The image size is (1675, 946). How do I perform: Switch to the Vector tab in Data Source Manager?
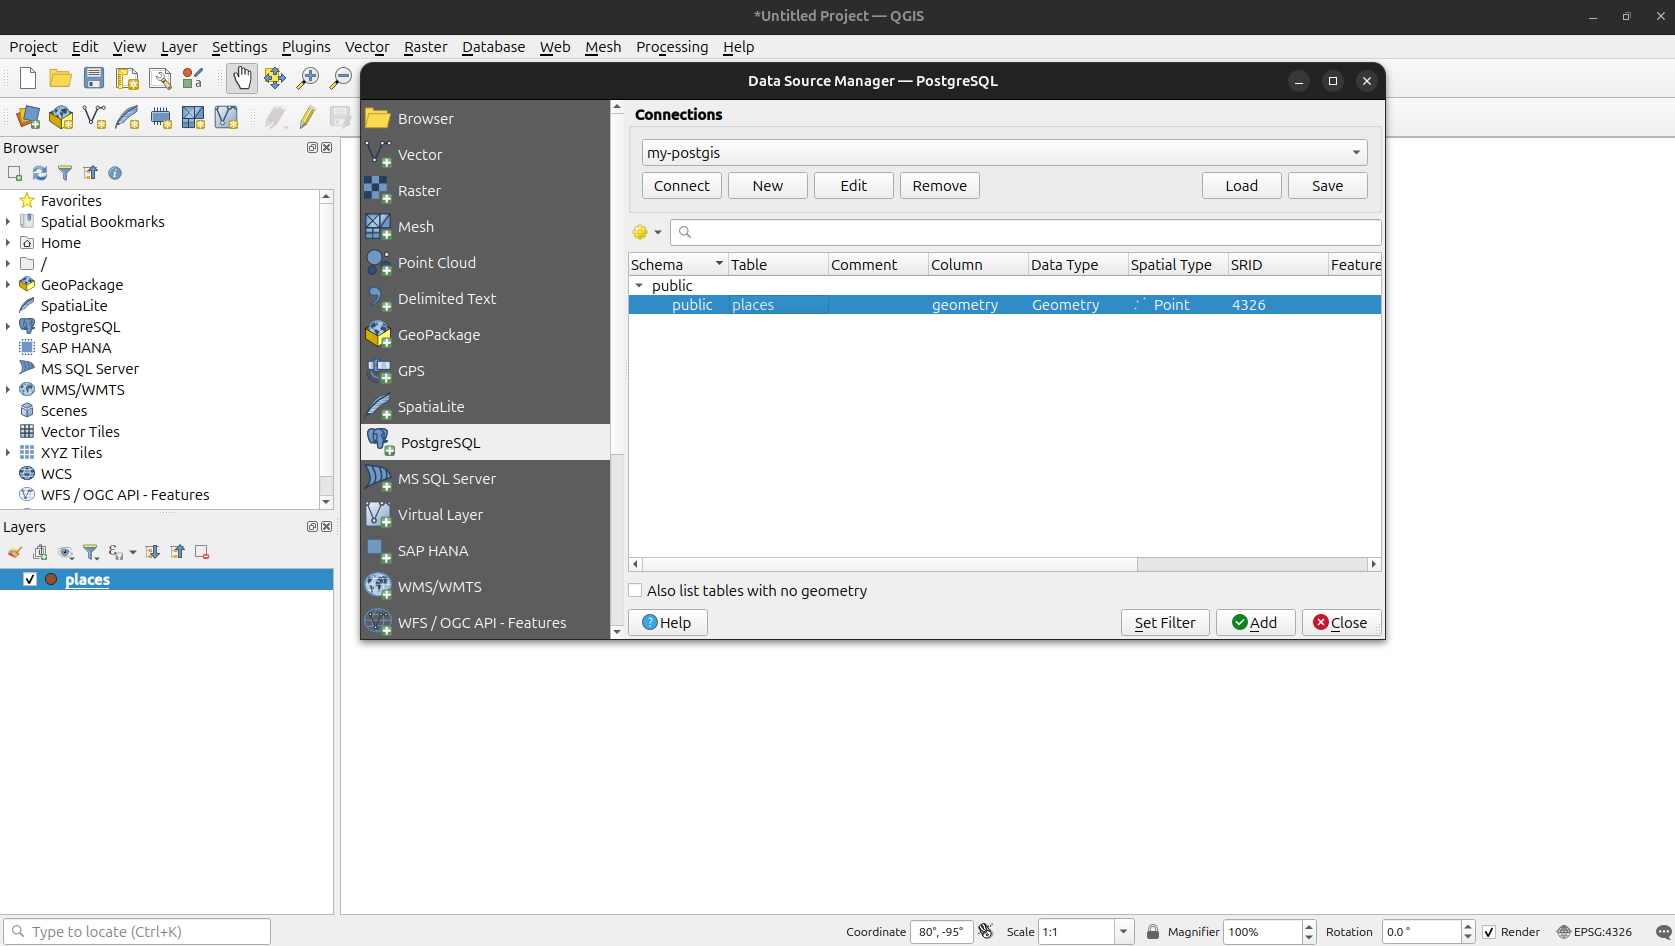(x=419, y=154)
